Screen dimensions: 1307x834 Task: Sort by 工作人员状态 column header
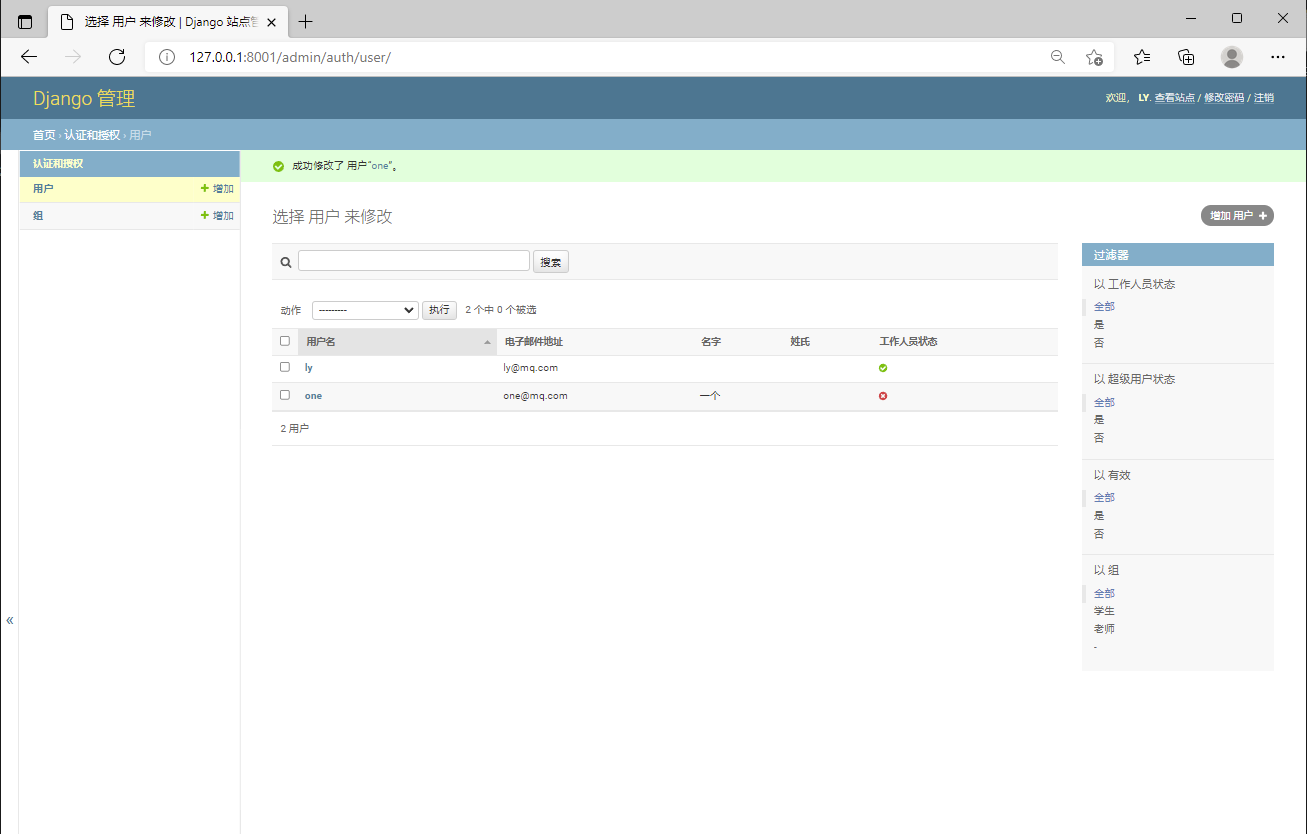pyautogui.click(x=908, y=342)
